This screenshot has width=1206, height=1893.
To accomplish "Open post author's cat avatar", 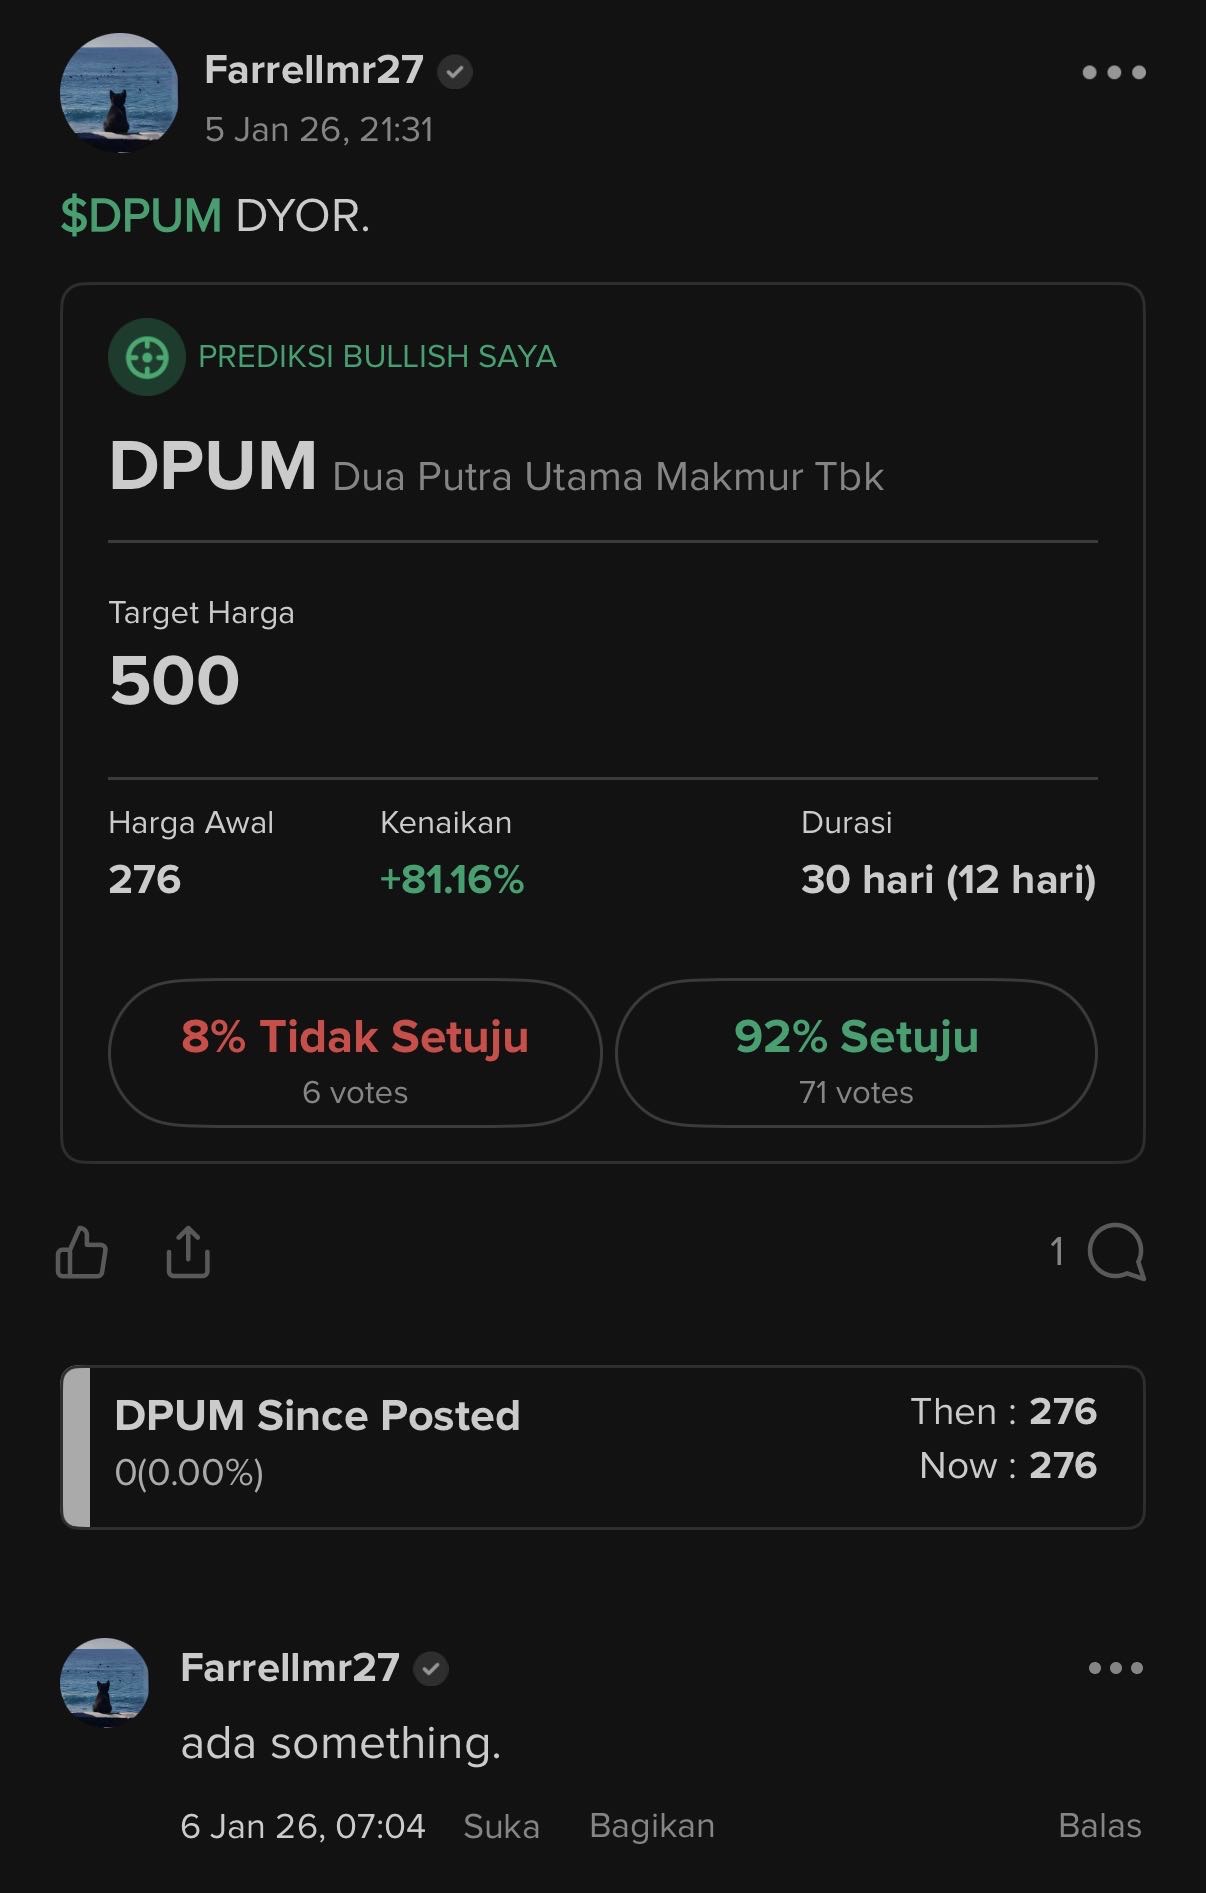I will [x=119, y=93].
